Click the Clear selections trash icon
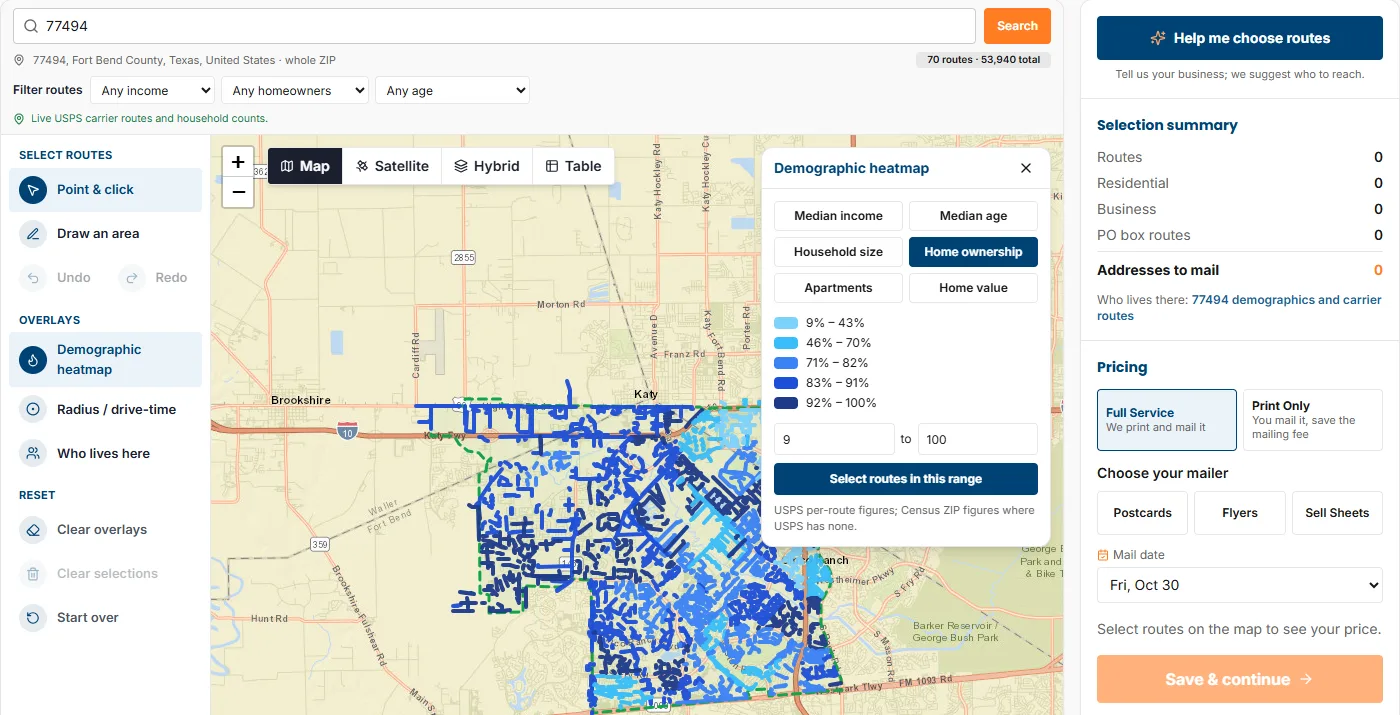This screenshot has width=1400, height=715. [33, 574]
